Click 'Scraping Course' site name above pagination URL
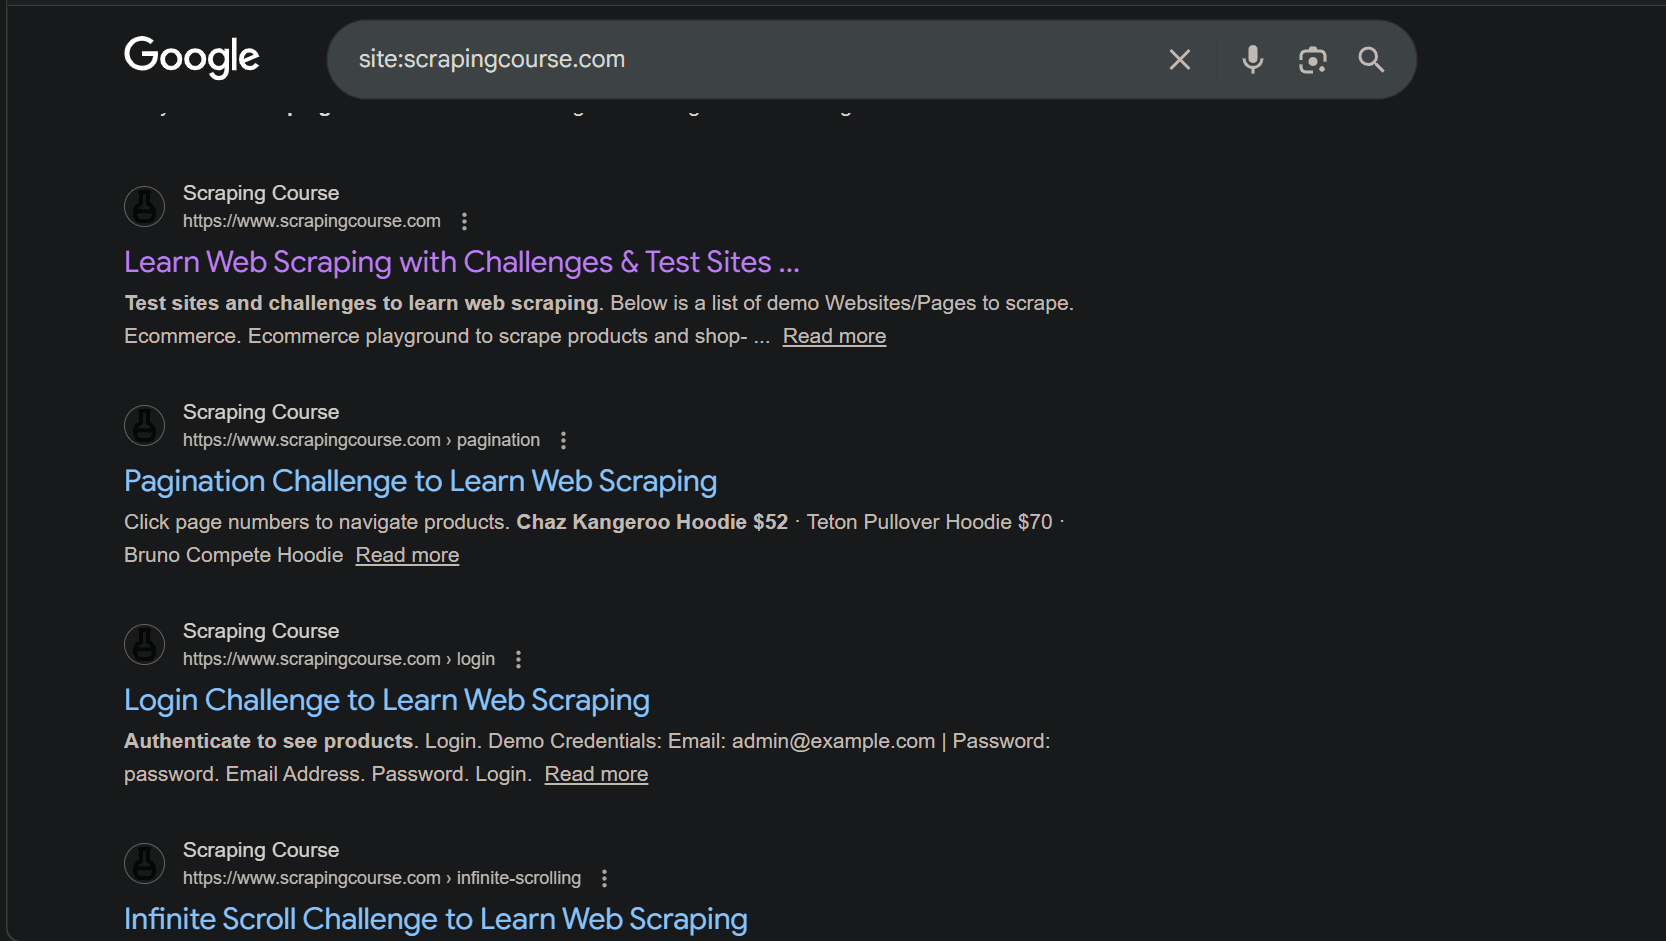 point(261,412)
